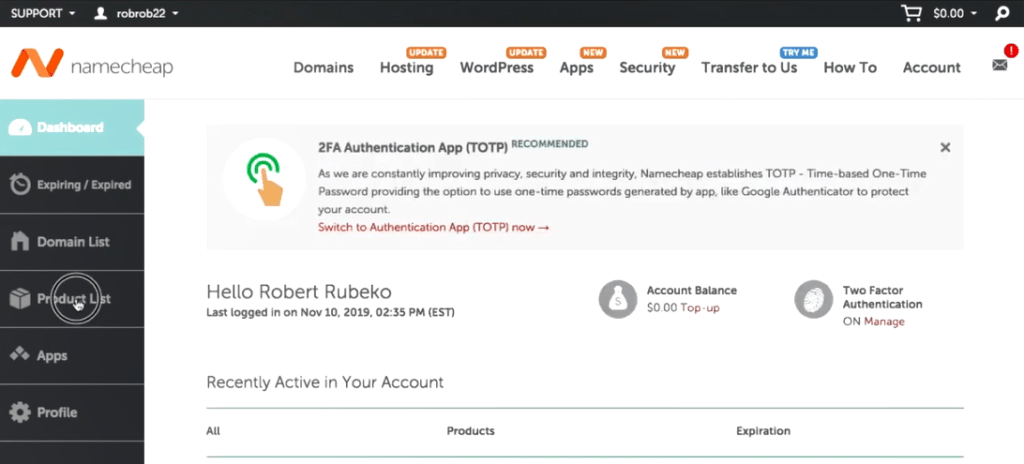
Task: Open the shopping cart icon
Action: click(x=913, y=13)
